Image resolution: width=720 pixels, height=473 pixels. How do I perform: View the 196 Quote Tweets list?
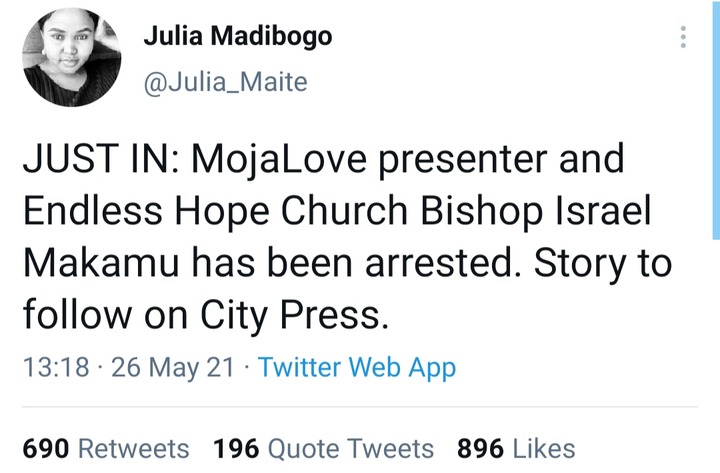(323, 448)
